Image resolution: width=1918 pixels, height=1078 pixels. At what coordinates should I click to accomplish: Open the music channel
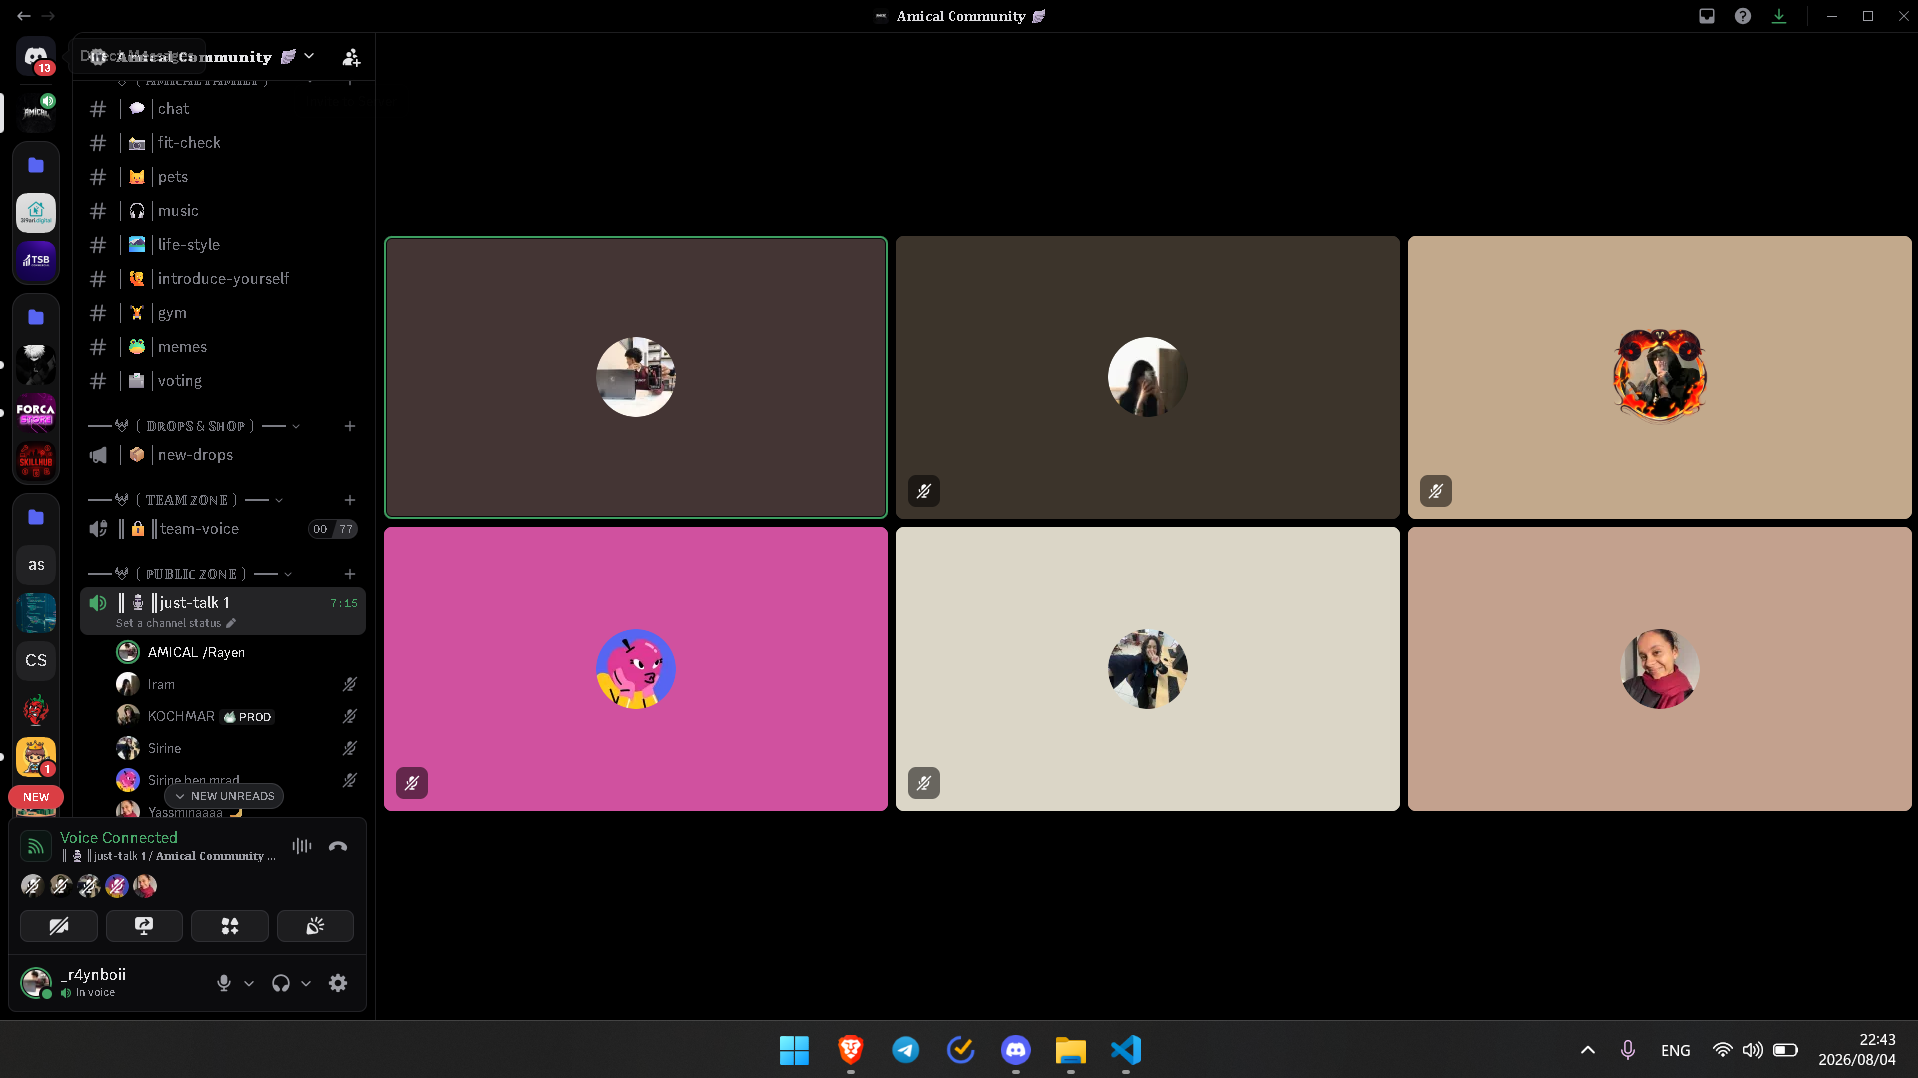[223, 211]
